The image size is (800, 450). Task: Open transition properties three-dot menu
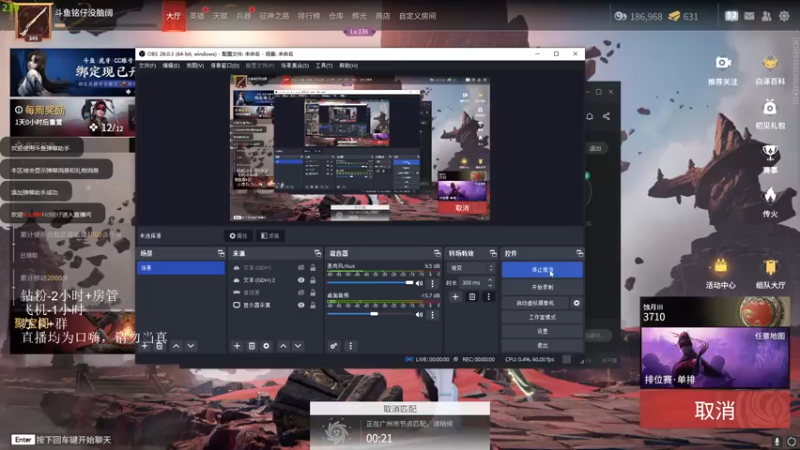[488, 296]
